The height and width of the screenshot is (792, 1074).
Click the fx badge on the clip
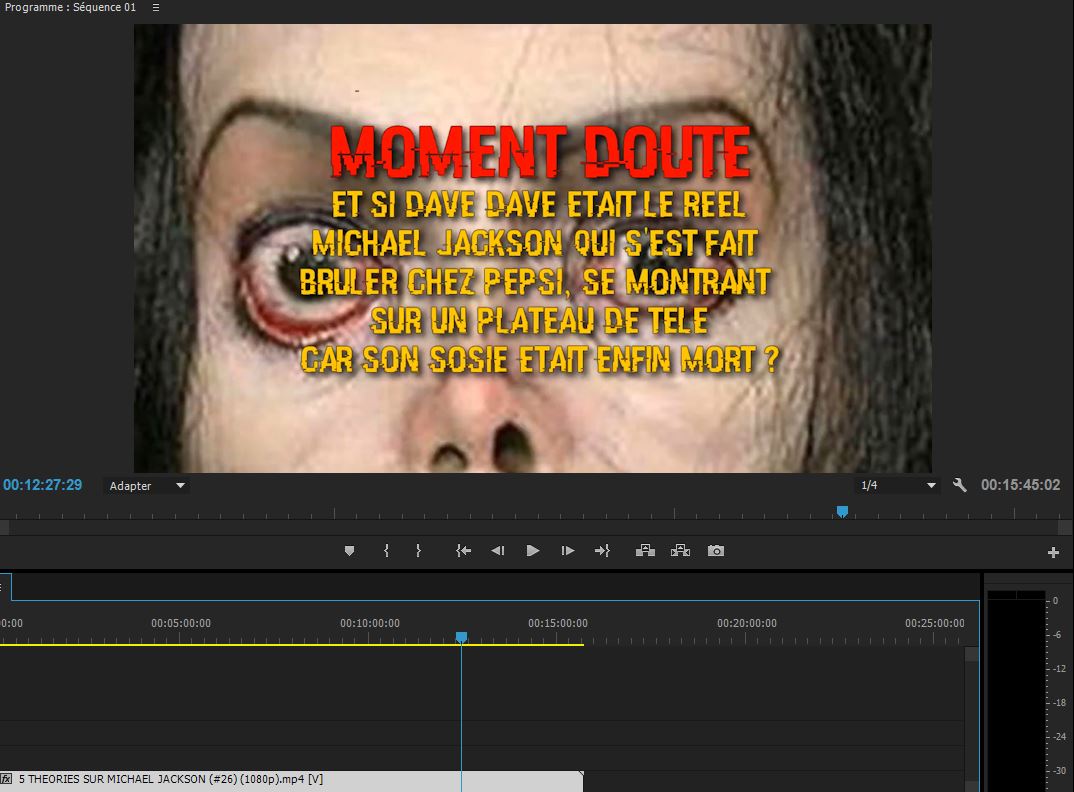[x=6, y=779]
